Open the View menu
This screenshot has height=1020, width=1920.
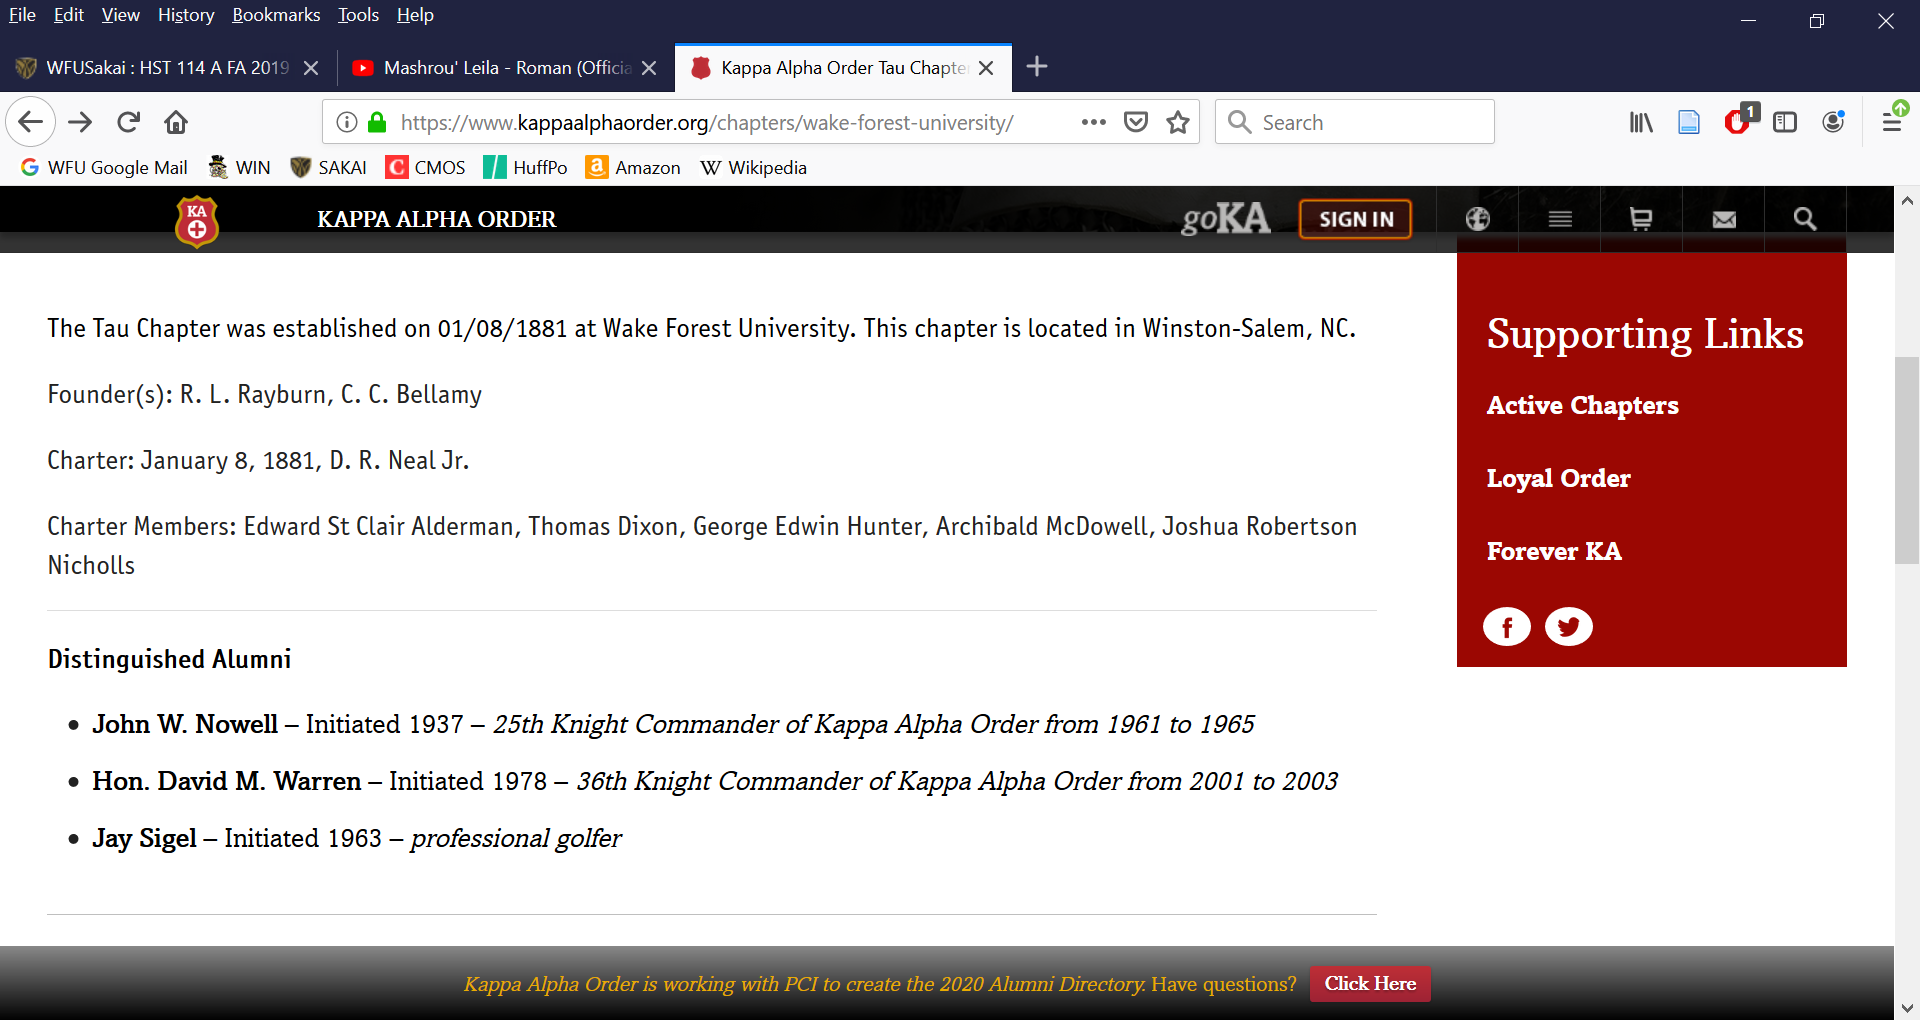120,15
